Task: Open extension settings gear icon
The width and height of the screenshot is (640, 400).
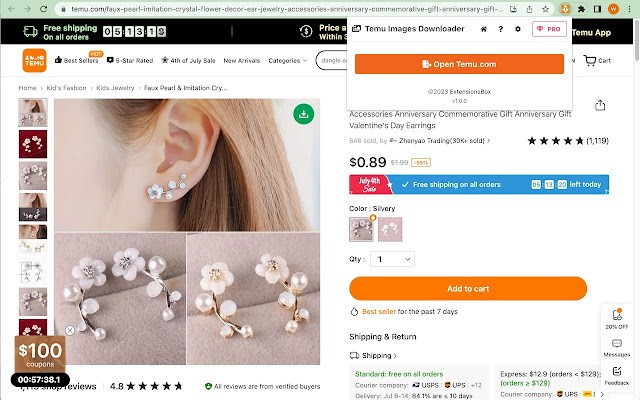Action: point(518,29)
